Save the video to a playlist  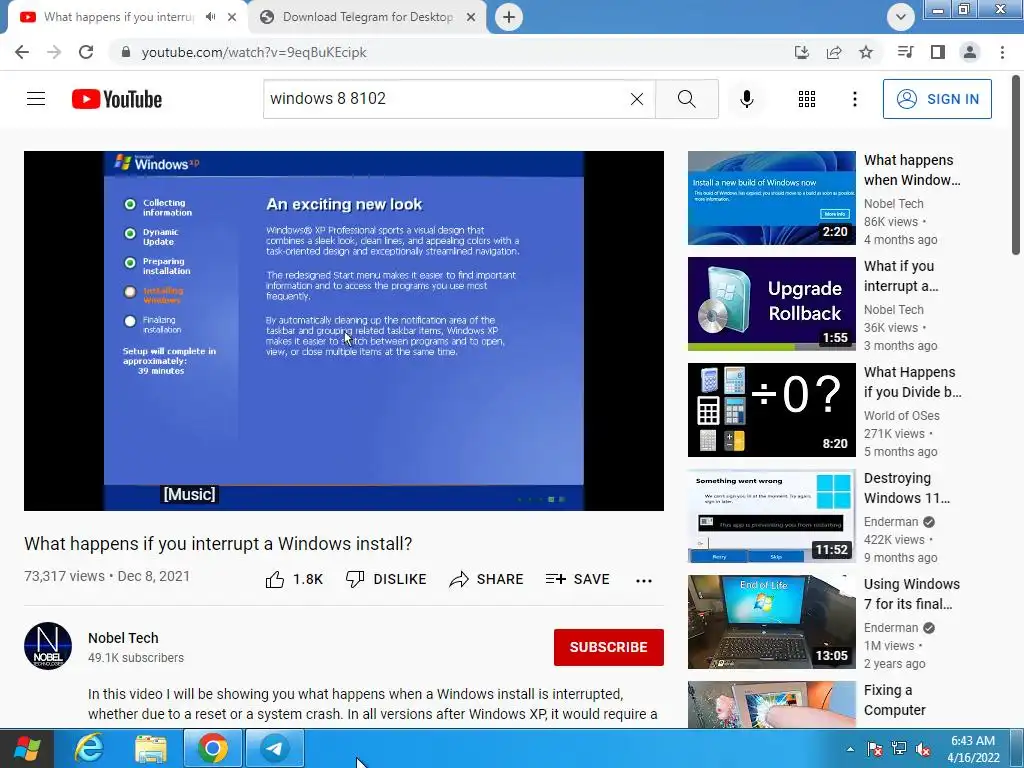coord(577,579)
